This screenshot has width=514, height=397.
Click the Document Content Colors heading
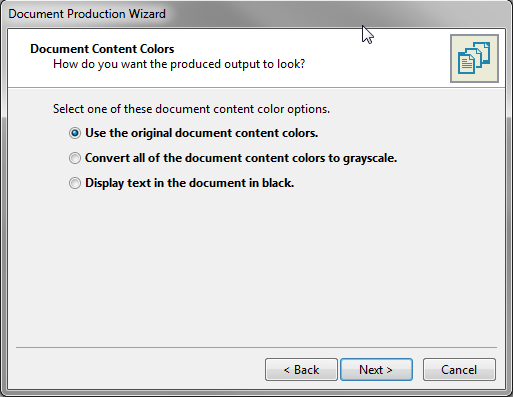tap(102, 49)
